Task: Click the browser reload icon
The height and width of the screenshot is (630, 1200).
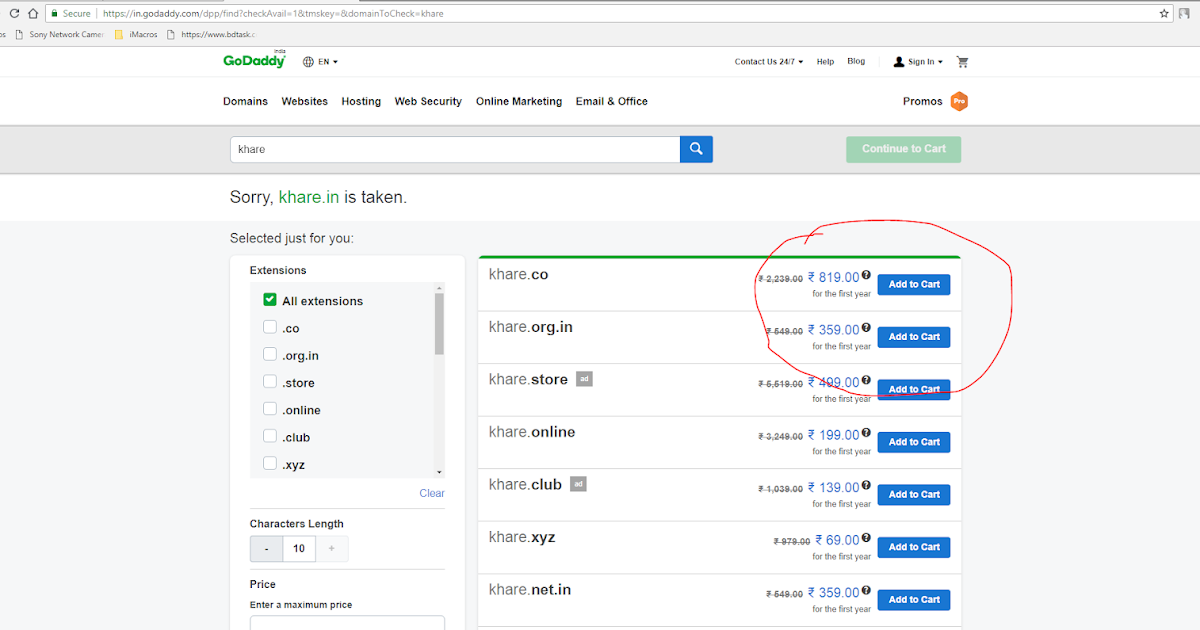Action: (14, 12)
